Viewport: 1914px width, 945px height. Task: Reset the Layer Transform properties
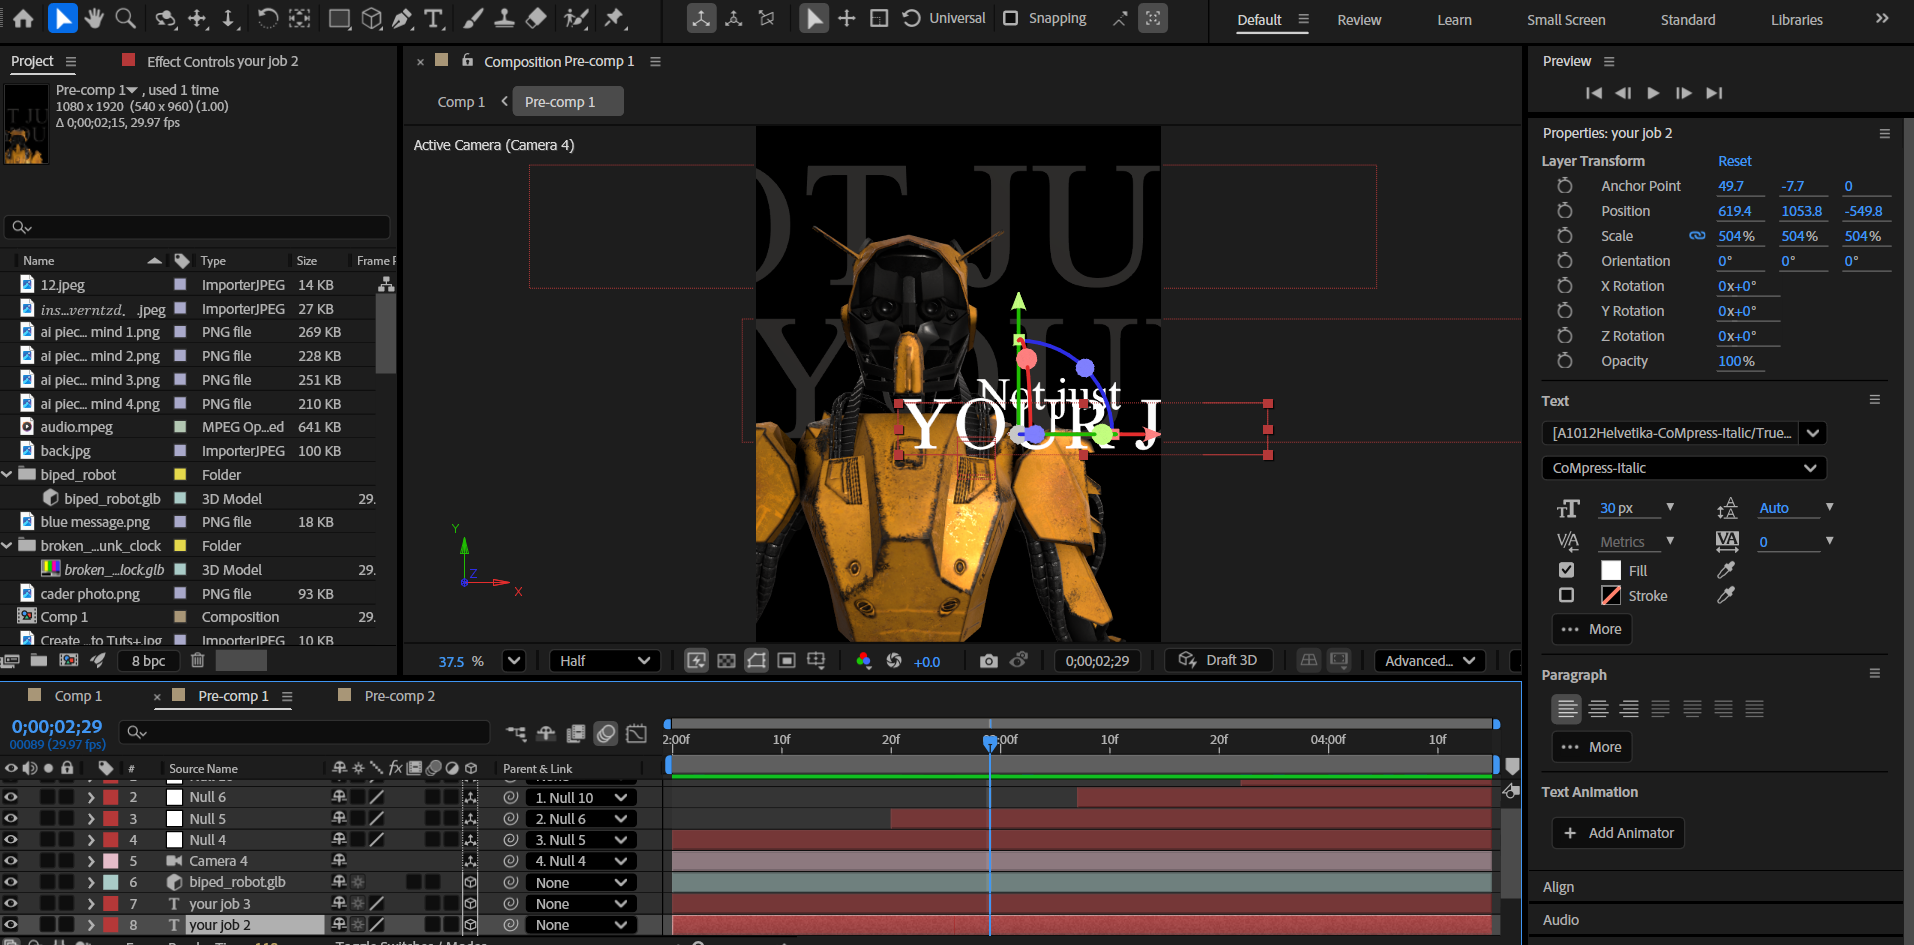[x=1734, y=161]
